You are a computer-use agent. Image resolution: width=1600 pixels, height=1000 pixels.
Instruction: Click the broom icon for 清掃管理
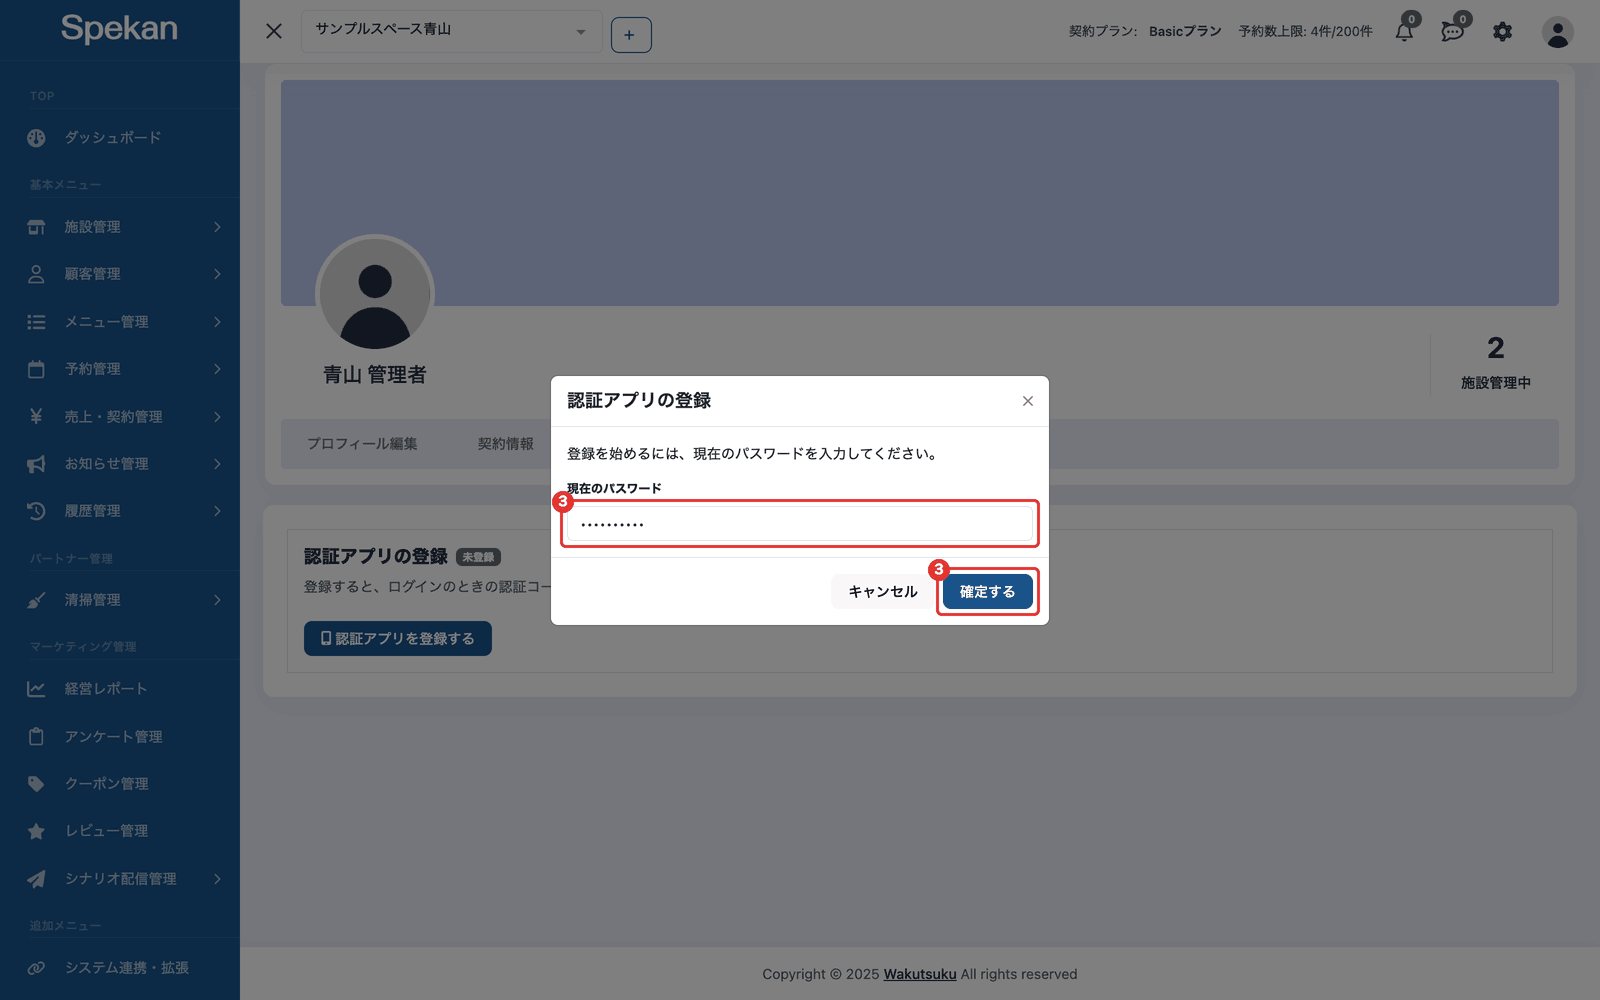pyautogui.click(x=36, y=600)
